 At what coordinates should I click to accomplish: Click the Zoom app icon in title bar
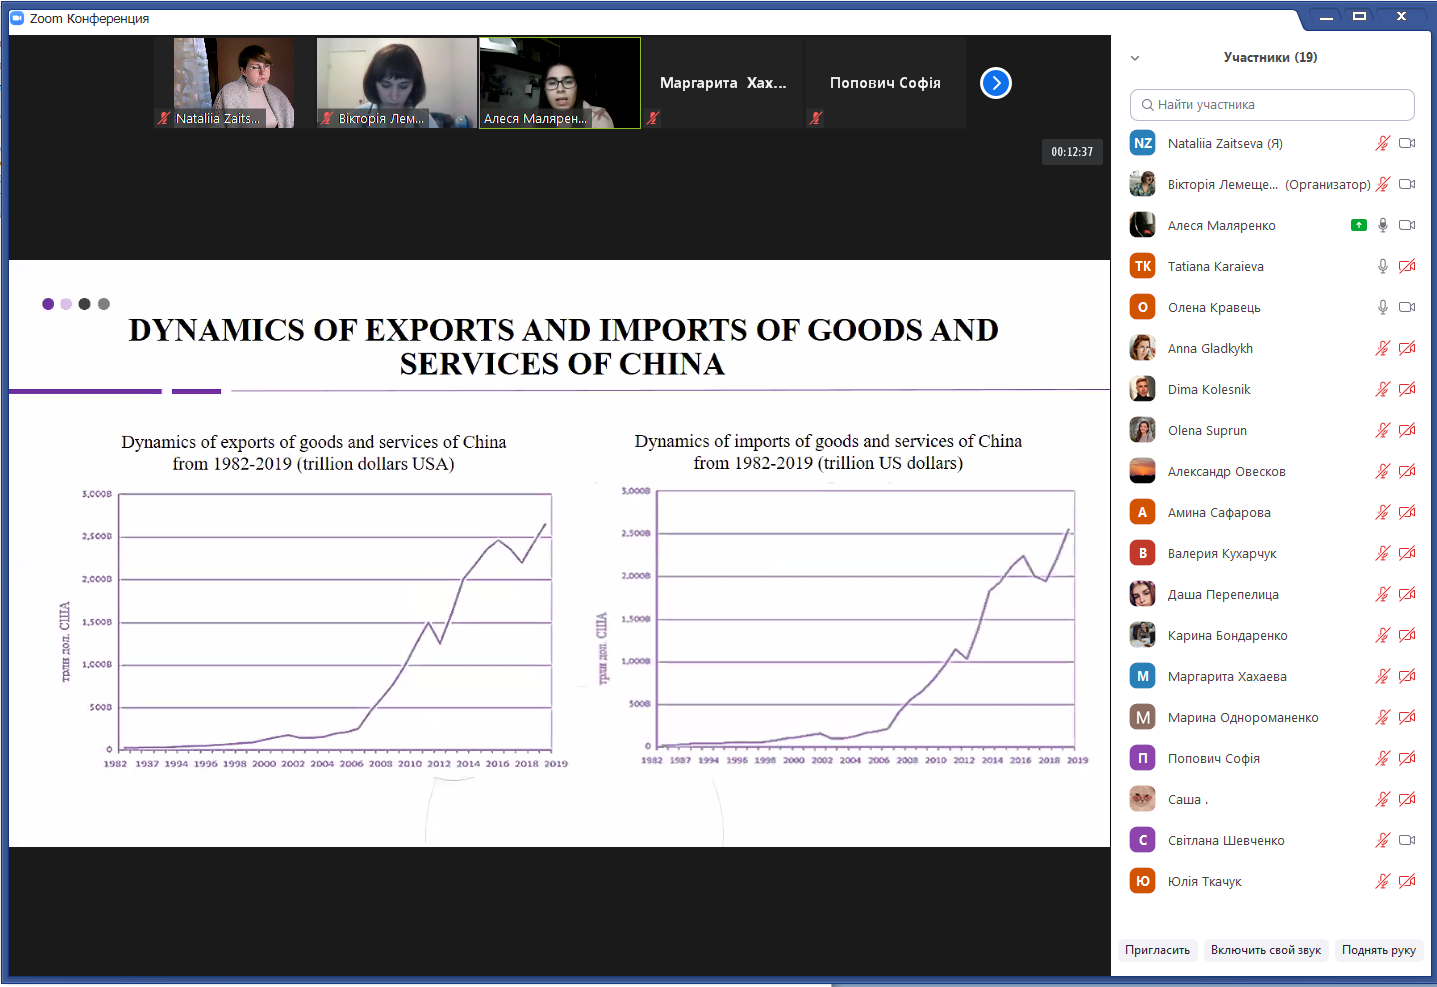(x=16, y=18)
